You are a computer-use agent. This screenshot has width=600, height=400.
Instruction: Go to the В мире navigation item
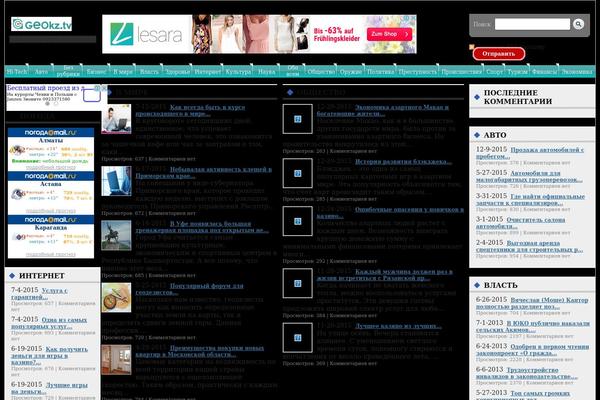(123, 72)
